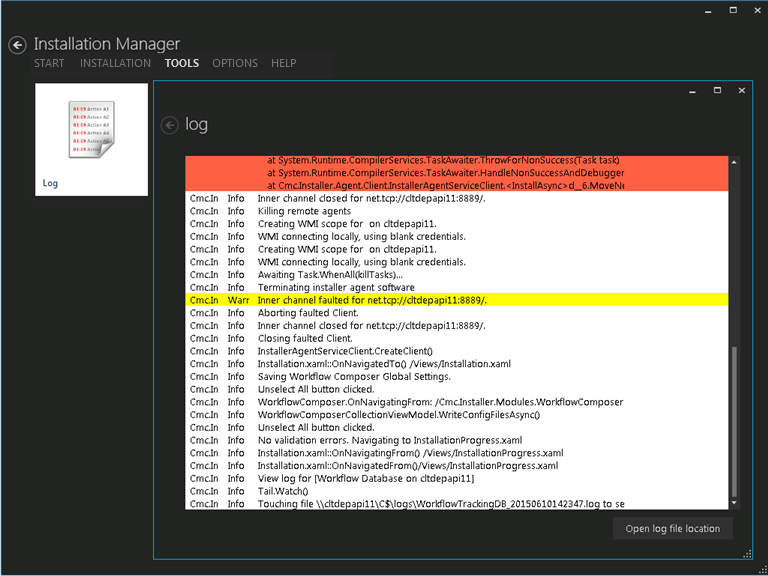Open the HELP tab
Image resolution: width=768 pixels, height=576 pixels.
pos(284,63)
